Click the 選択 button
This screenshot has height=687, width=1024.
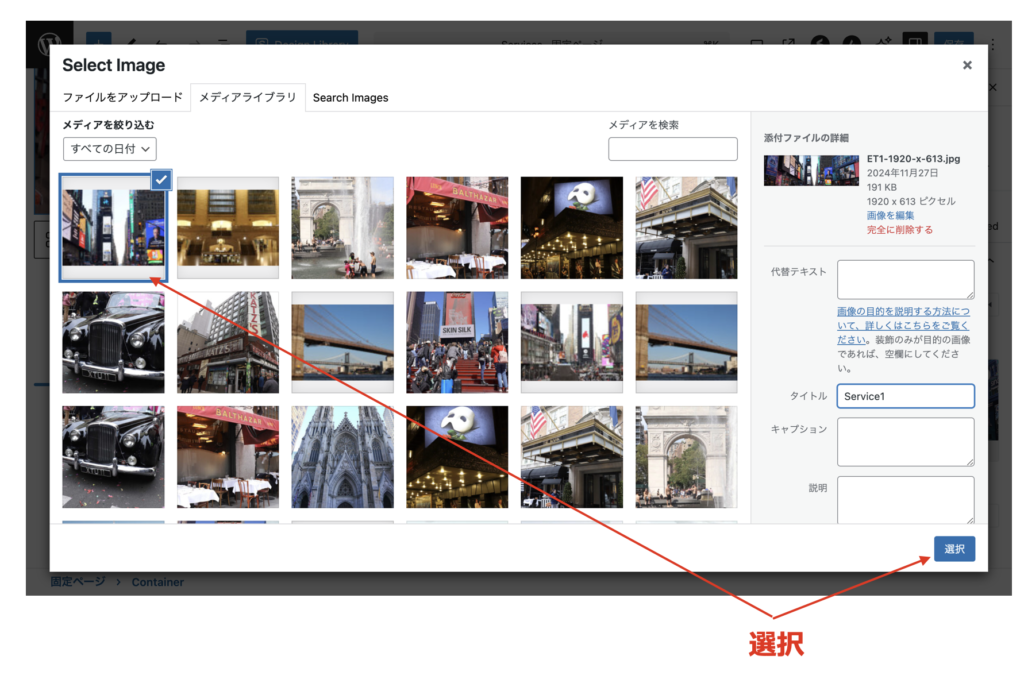click(954, 548)
